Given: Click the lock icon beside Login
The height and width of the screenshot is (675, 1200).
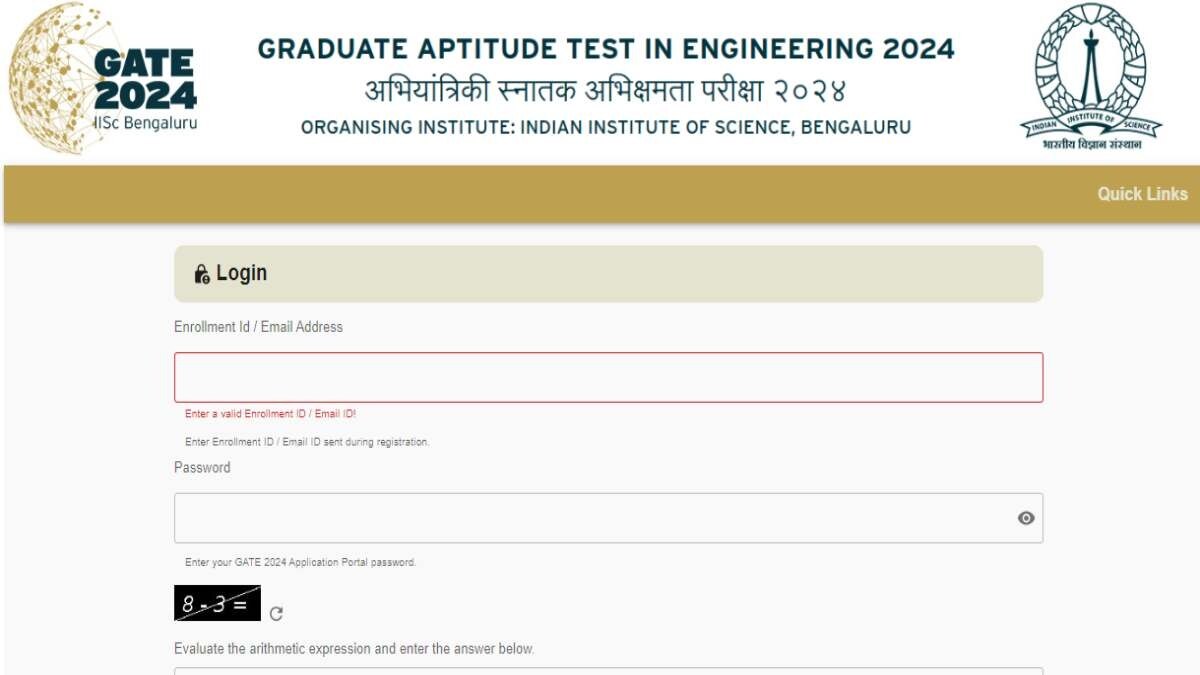Looking at the screenshot, I should pos(202,274).
